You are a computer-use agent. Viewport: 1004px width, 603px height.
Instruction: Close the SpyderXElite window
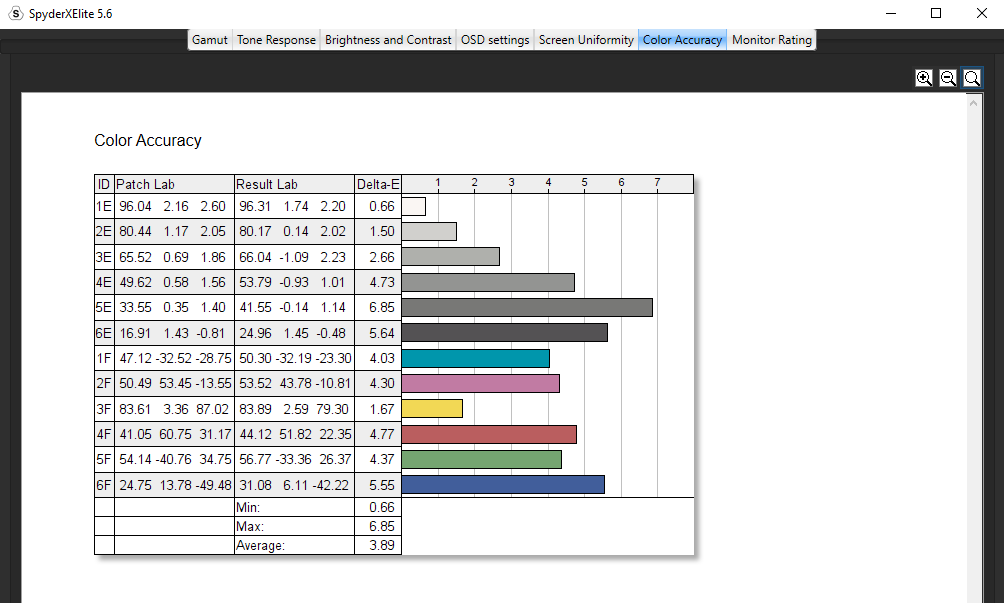[981, 13]
